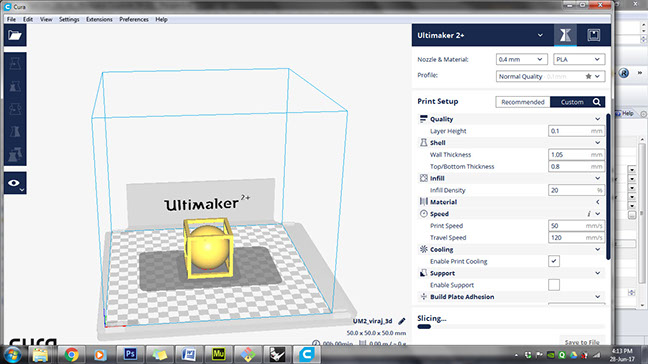The image size is (648, 364).
Task: Click the Layer Height input field
Action: click(576, 131)
